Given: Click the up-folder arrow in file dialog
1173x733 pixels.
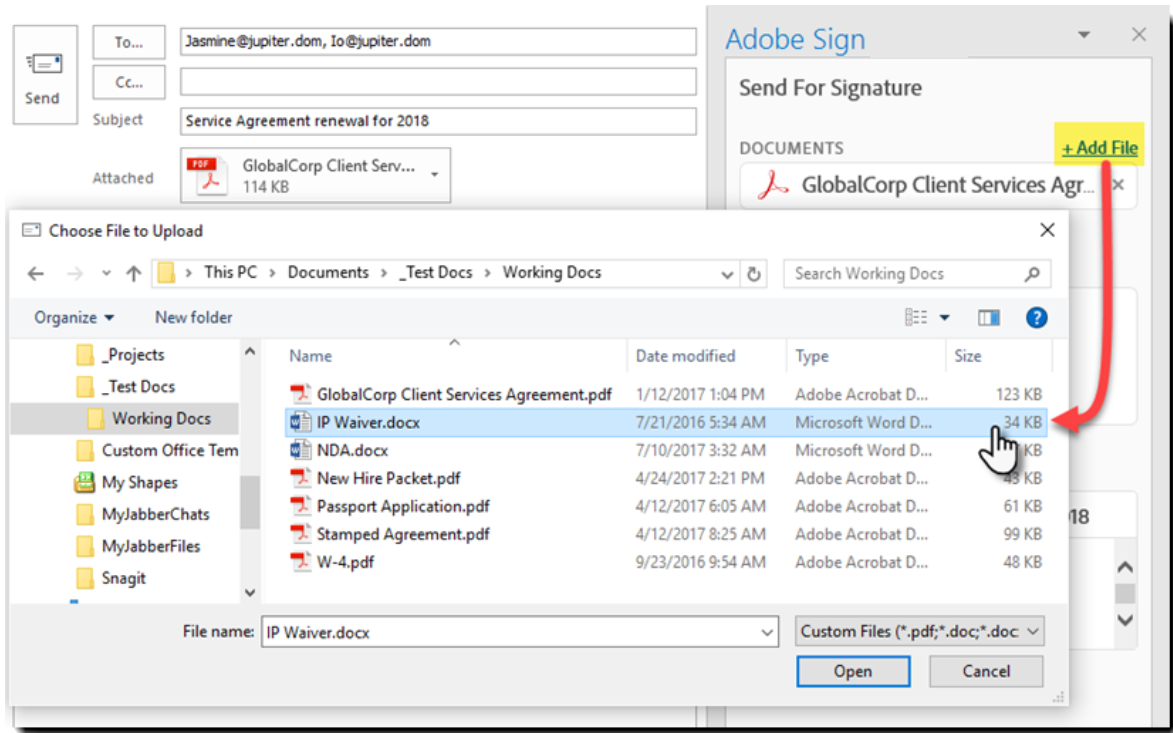Looking at the screenshot, I should tap(133, 274).
